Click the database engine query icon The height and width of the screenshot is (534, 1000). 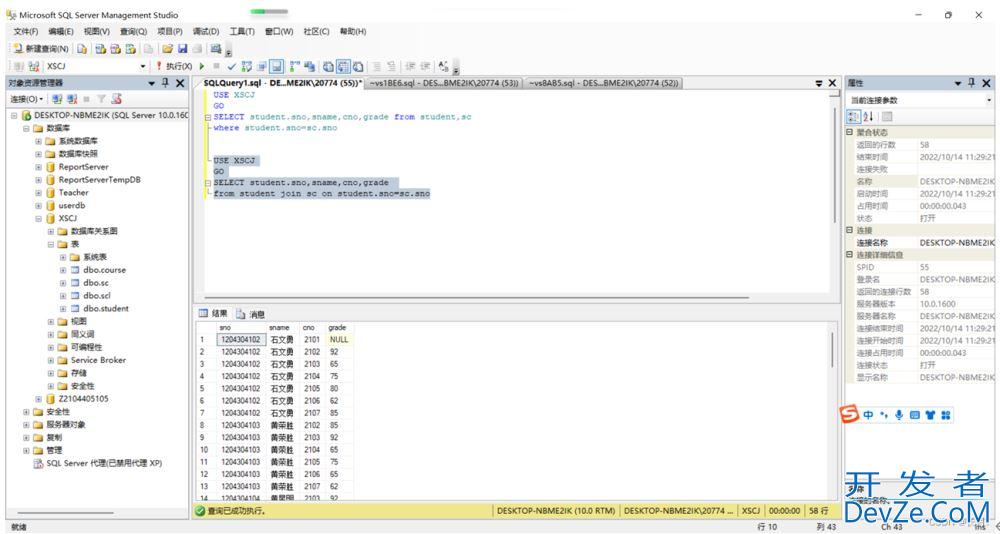(82, 48)
